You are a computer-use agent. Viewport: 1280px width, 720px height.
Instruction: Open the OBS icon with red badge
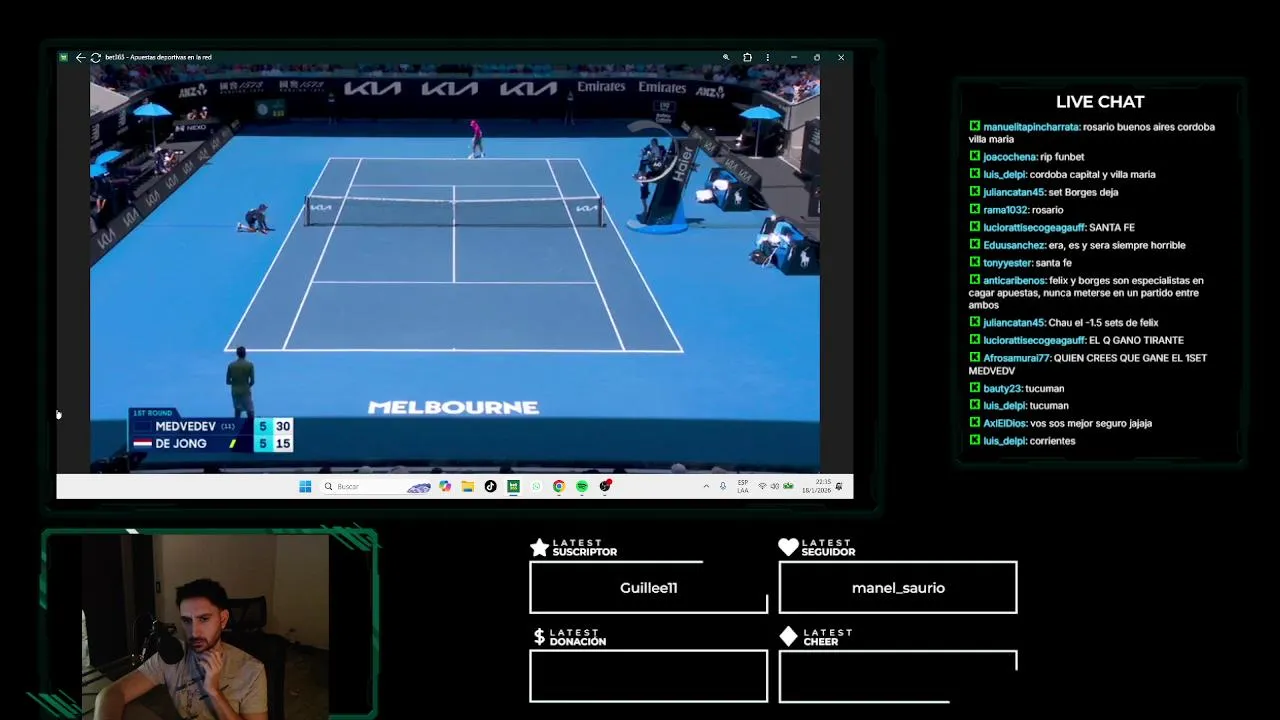[x=605, y=486]
